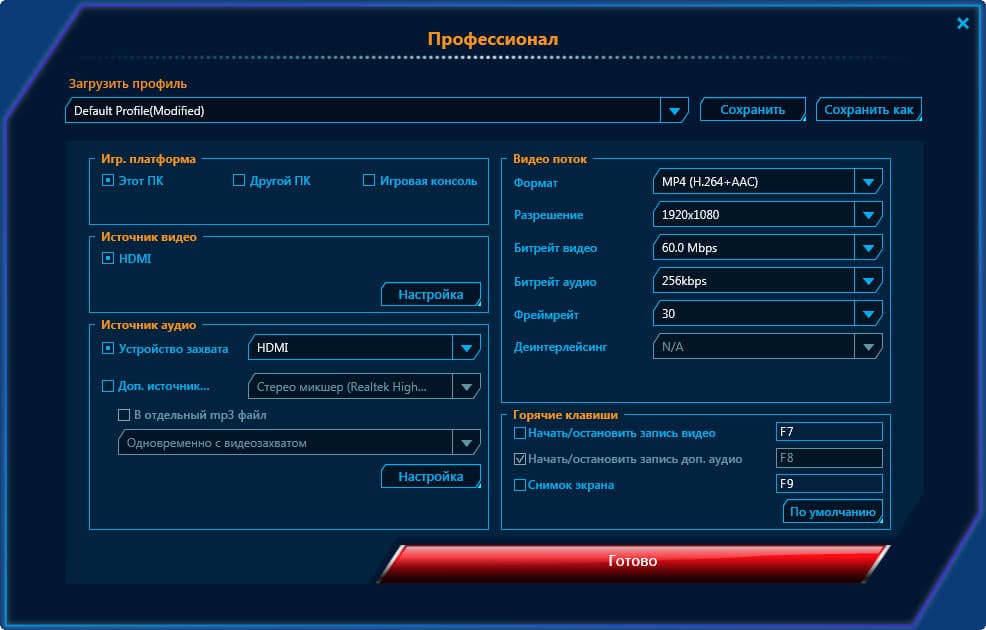Reset hotkeys with По умолчанию button
This screenshot has height=630, width=986.
pos(833,512)
